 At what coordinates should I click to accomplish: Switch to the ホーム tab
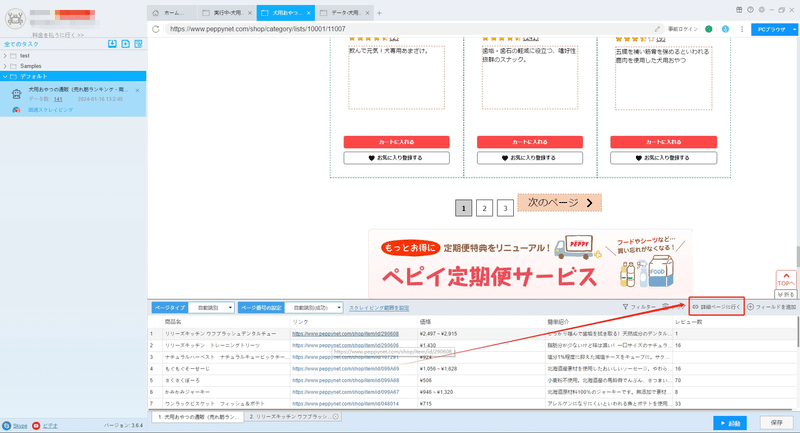172,13
